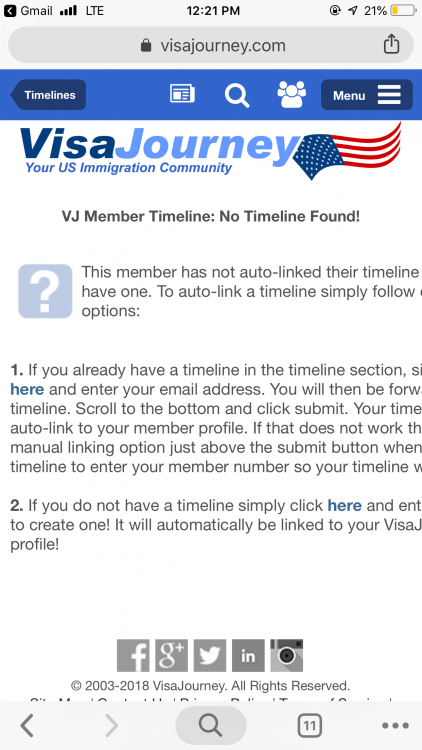Return to Gmail via status bar back
The image size is (422, 750).
(28, 11)
